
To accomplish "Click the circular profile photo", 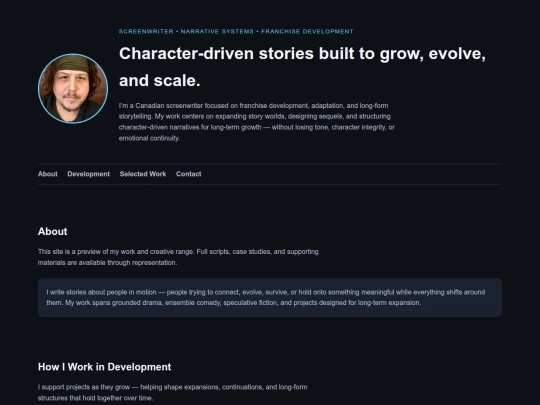I will coord(73,89).
